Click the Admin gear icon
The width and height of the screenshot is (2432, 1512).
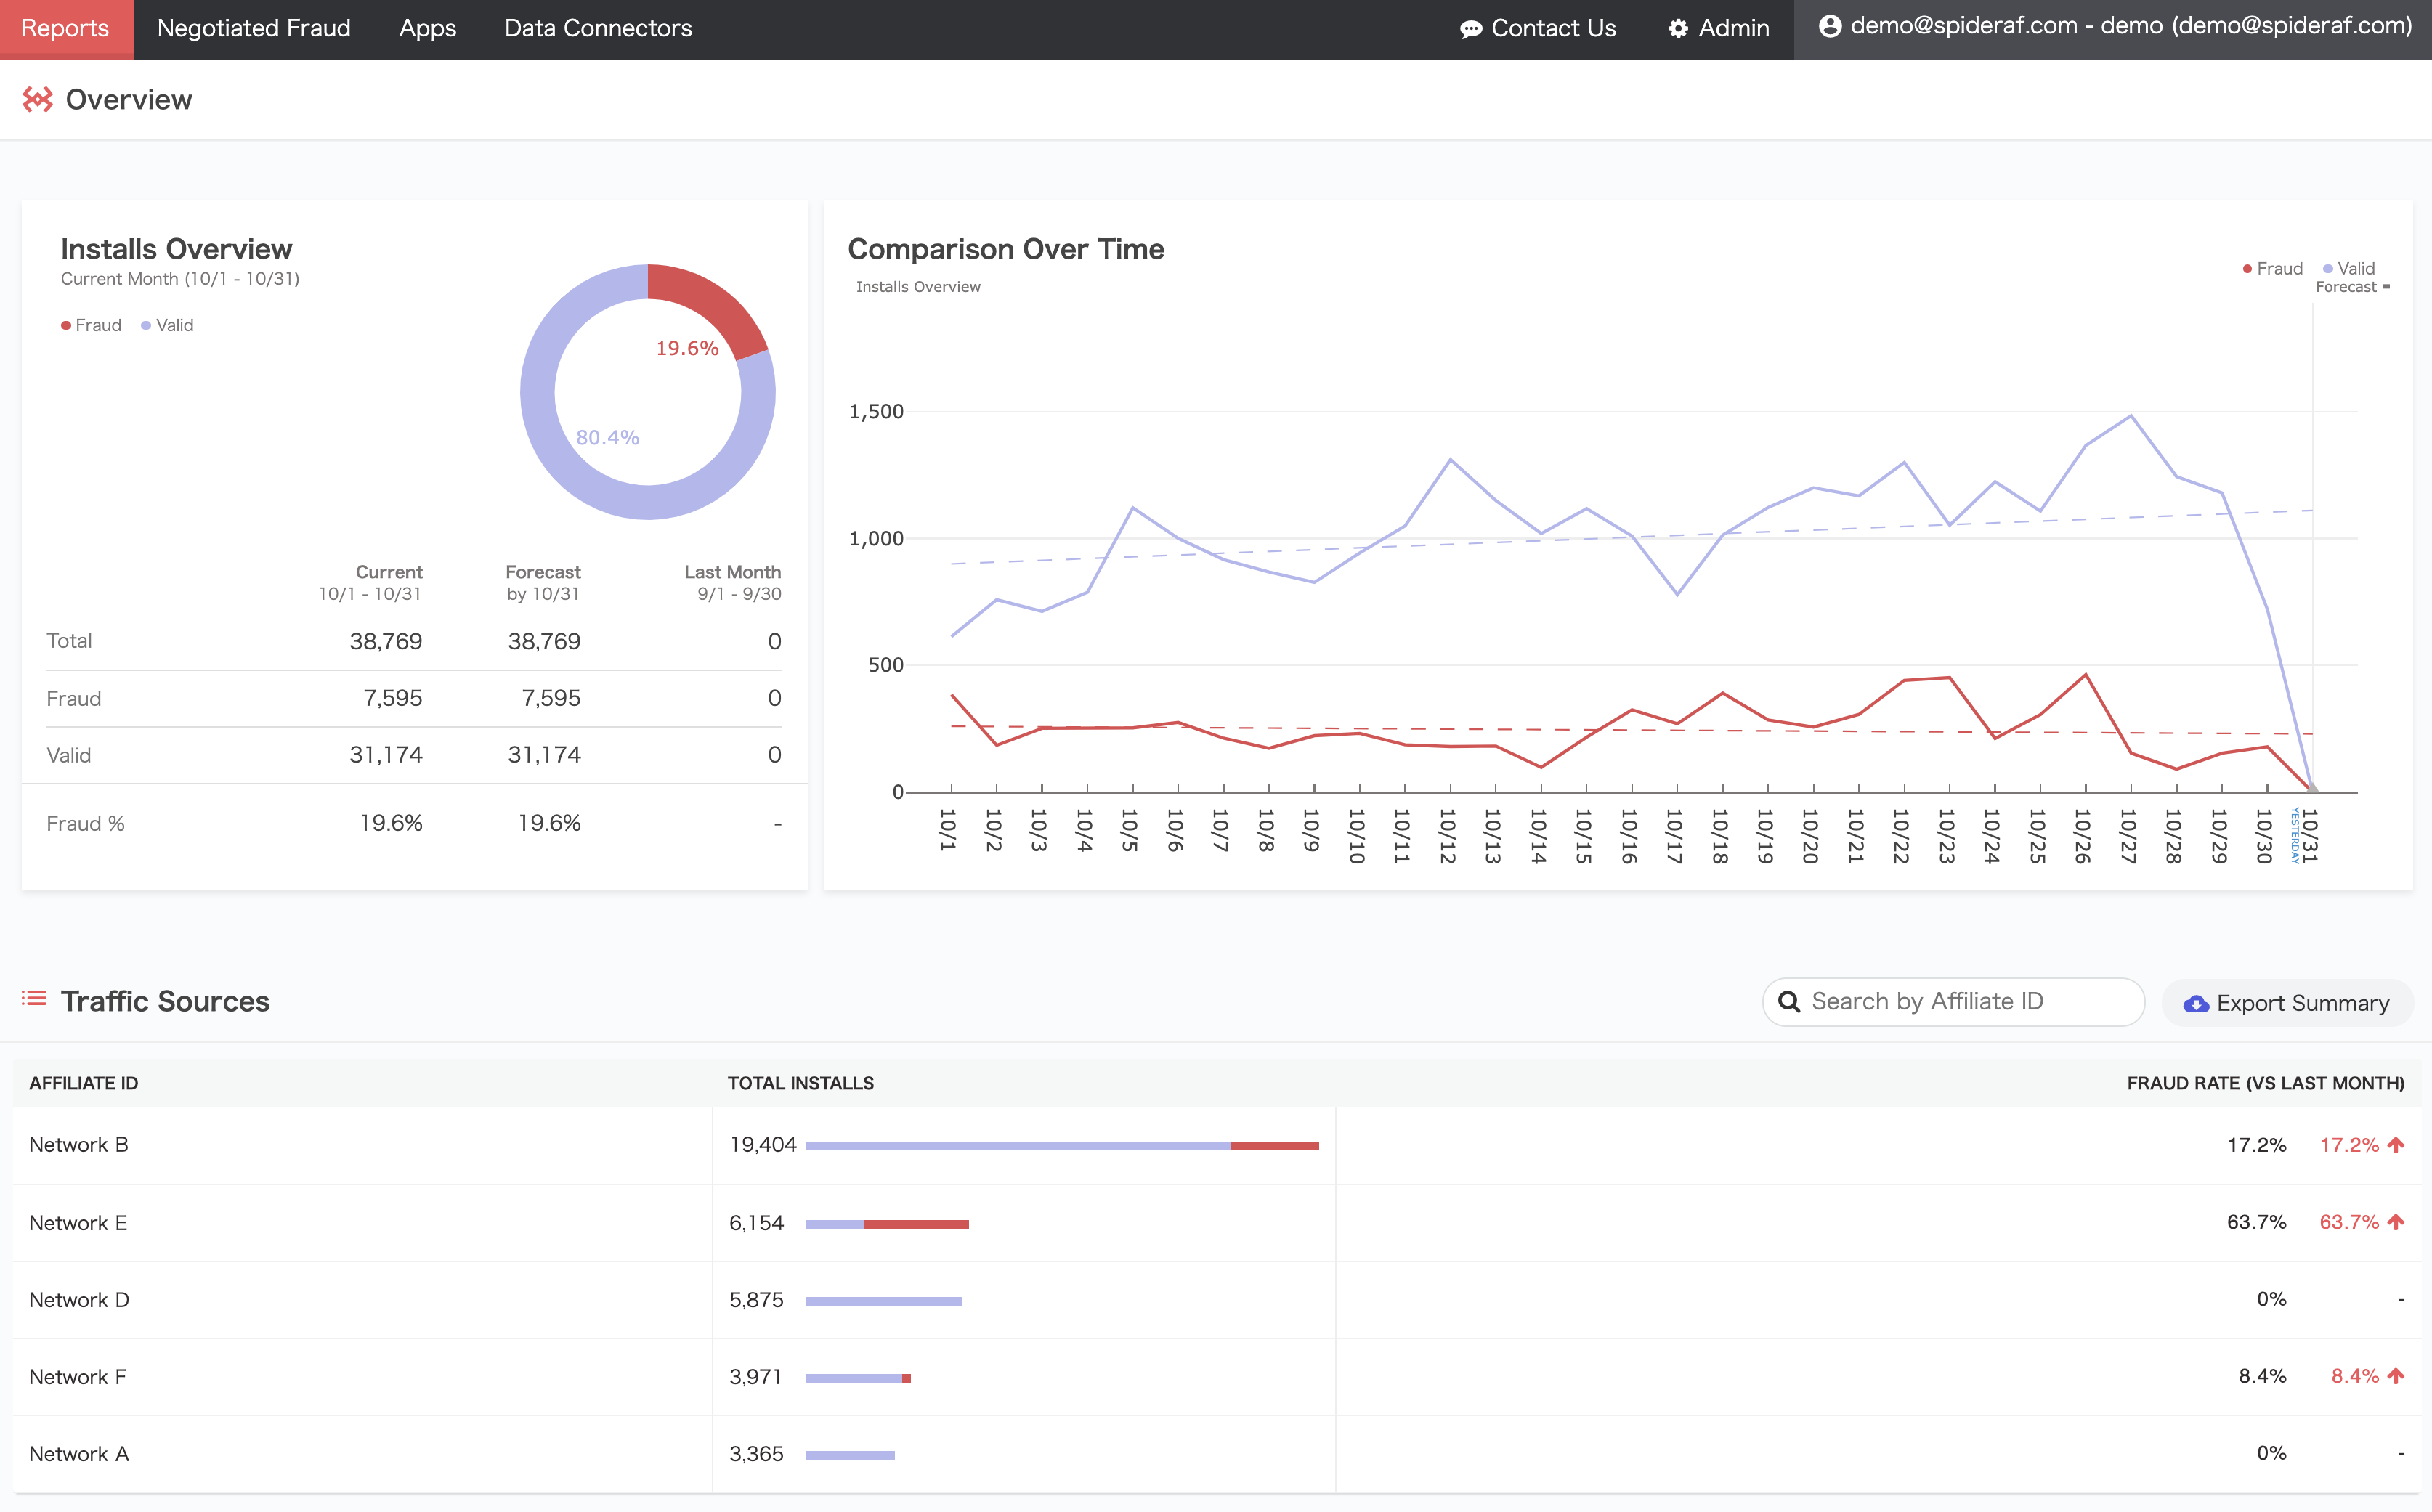[x=1678, y=29]
